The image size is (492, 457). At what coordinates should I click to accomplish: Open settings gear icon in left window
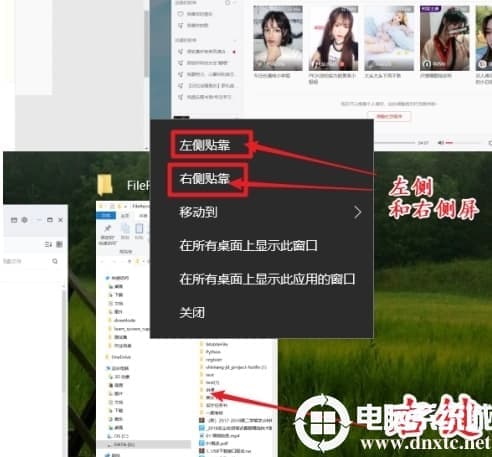tap(24, 220)
